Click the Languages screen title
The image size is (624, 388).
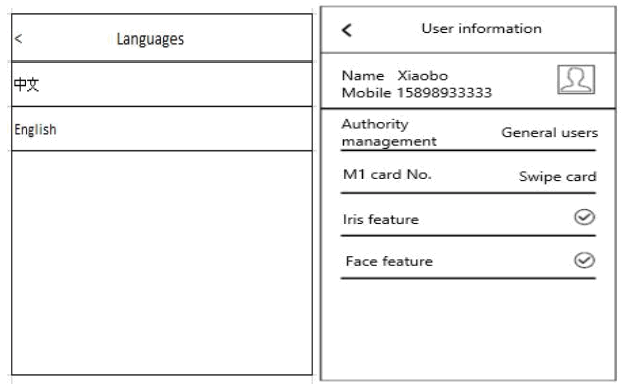click(x=150, y=39)
